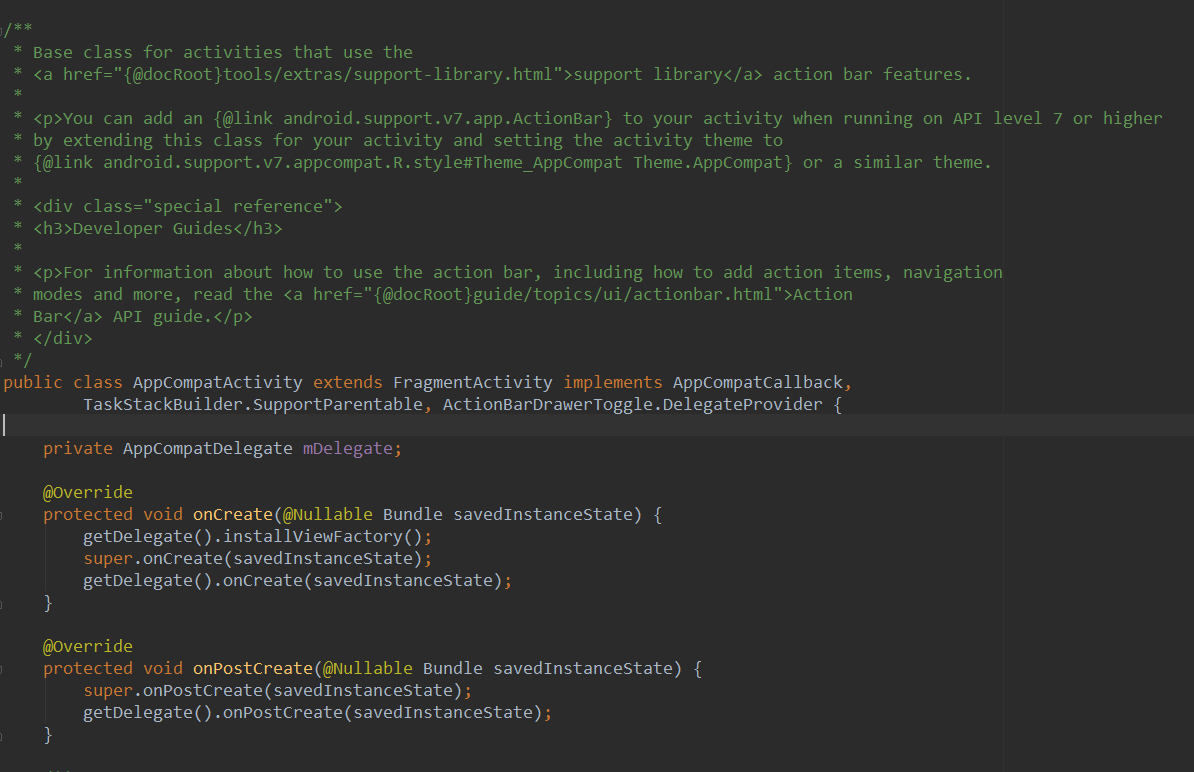The width and height of the screenshot is (1194, 772).
Task: Click the AppCompatActivity class name in declaration
Action: pyautogui.click(x=218, y=382)
